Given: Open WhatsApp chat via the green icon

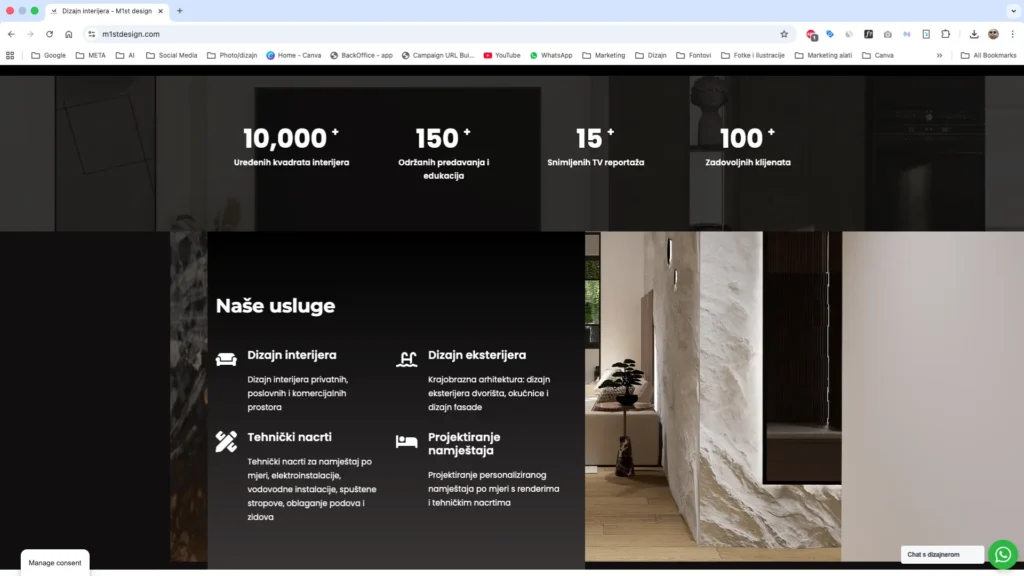Looking at the screenshot, I should coord(1003,553).
